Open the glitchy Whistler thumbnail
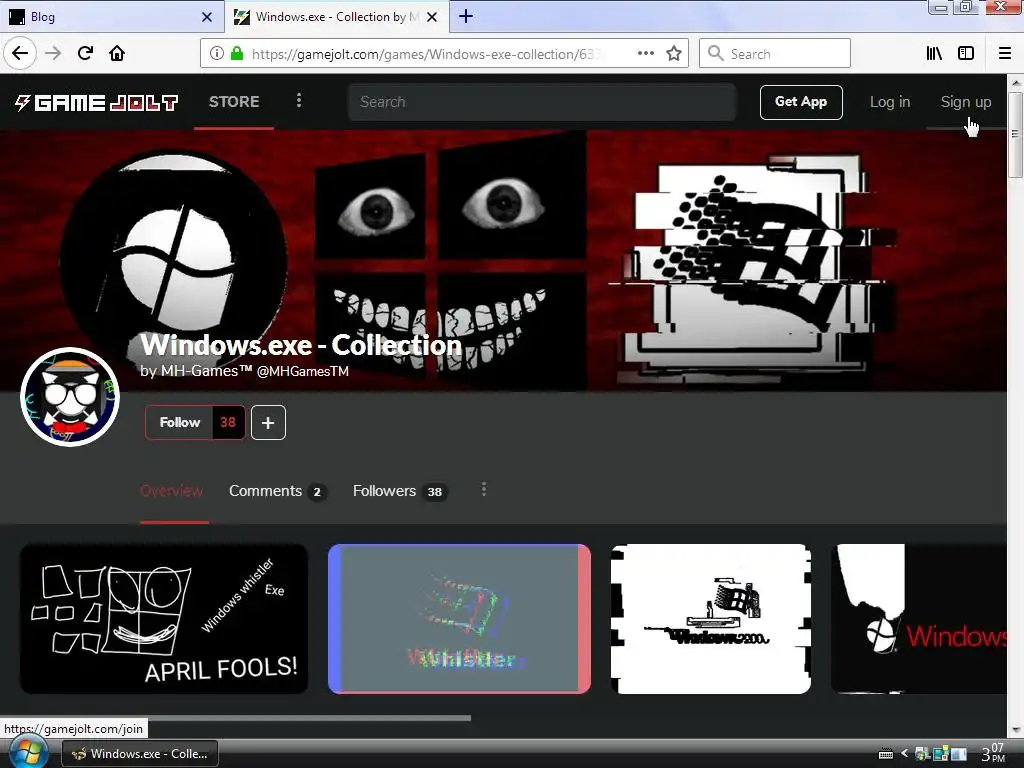 [x=459, y=619]
